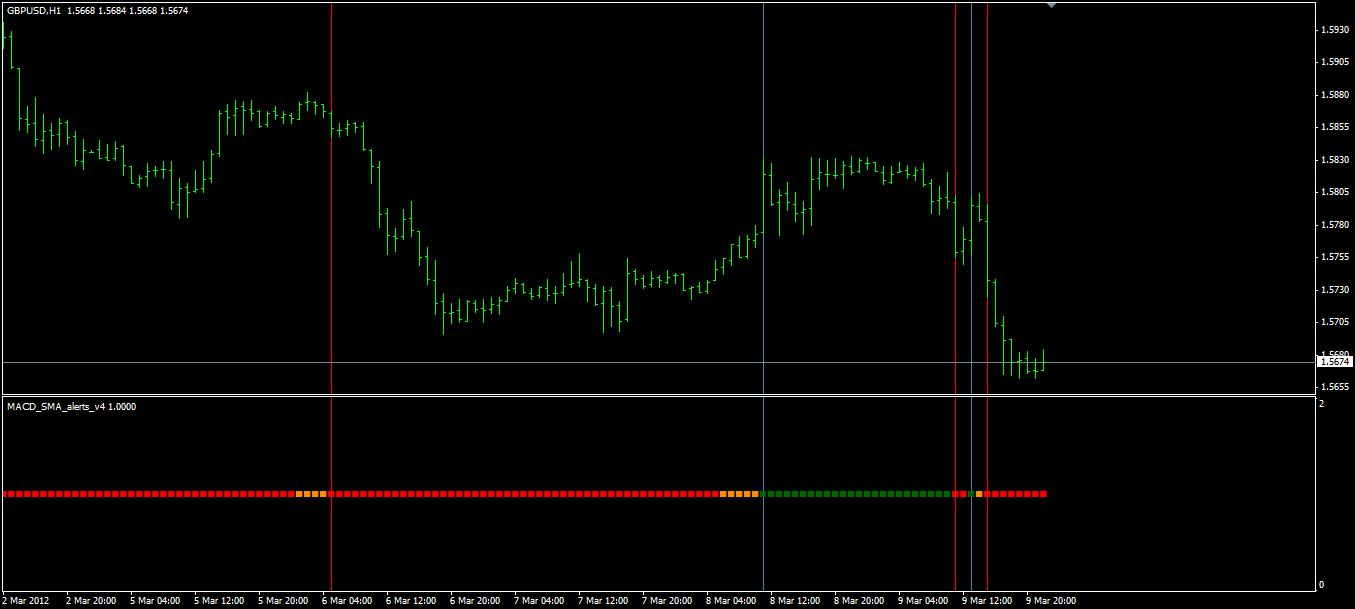Click the 2 Mar 20:00 time label
The width and height of the screenshot is (1355, 609).
point(91,601)
